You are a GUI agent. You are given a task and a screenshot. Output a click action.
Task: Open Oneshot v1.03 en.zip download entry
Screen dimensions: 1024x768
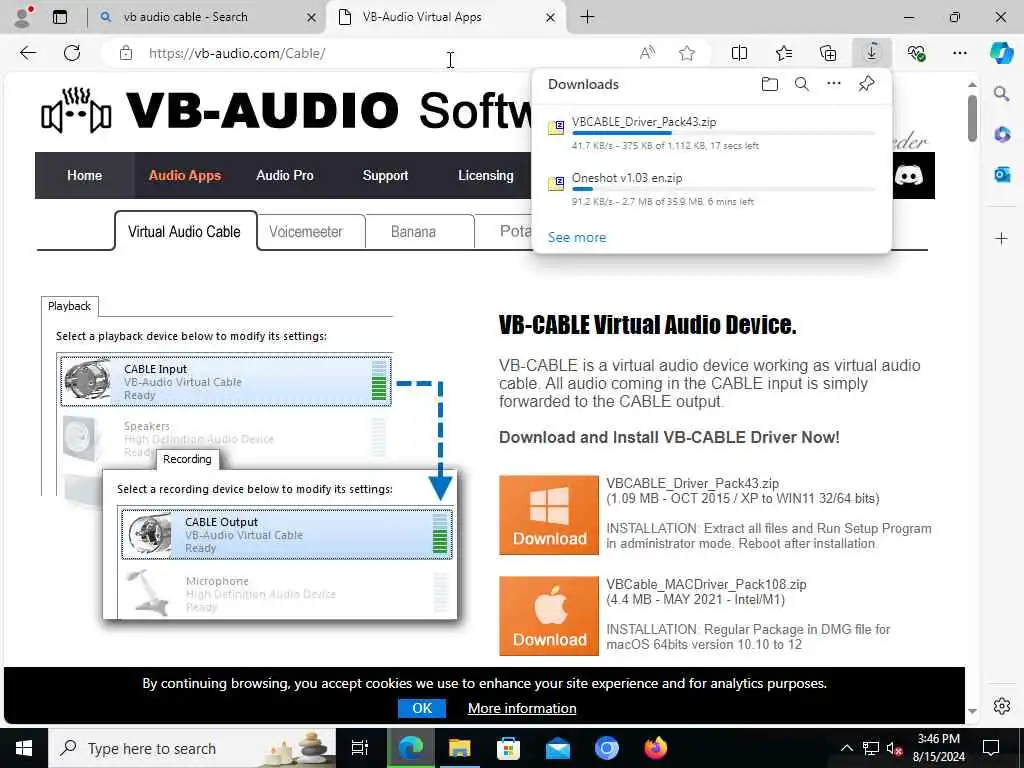click(712, 189)
